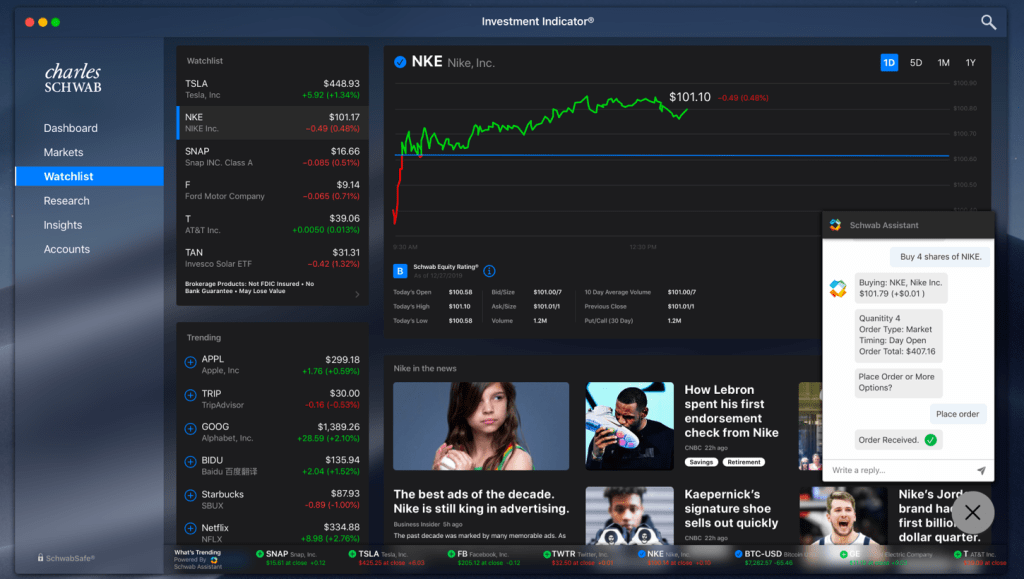Click 'Buy 4 shares of NIKE.' message
1024x579 pixels.
(x=940, y=257)
